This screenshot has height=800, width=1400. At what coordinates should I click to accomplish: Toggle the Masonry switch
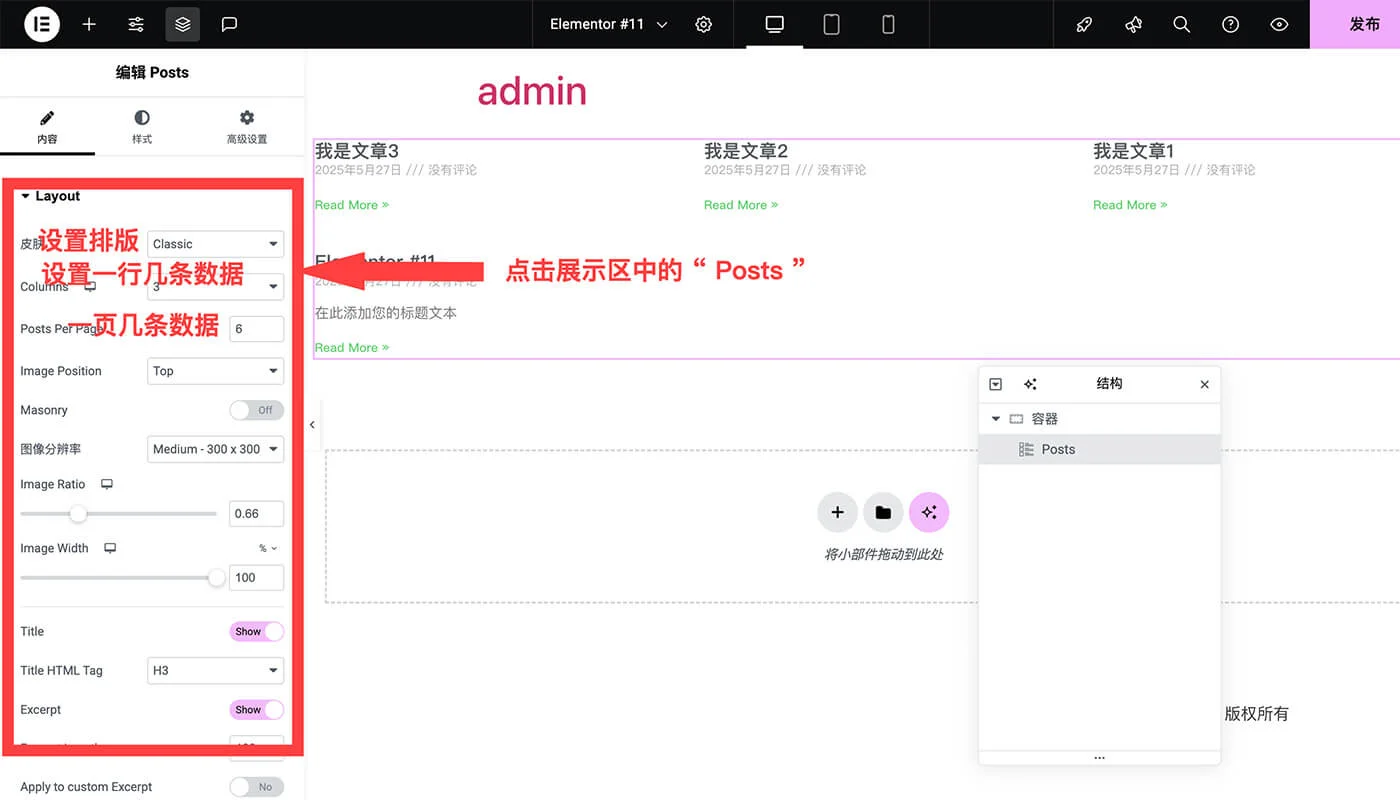coord(256,410)
